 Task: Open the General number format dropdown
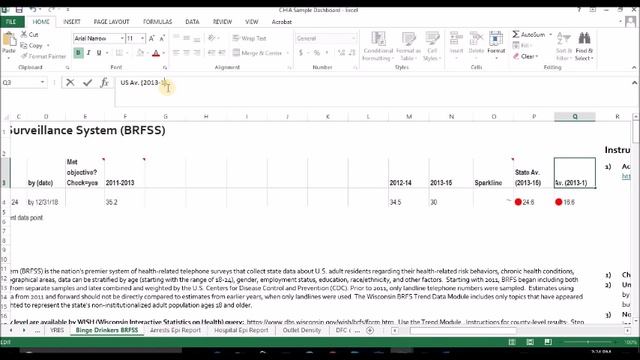coord(353,38)
